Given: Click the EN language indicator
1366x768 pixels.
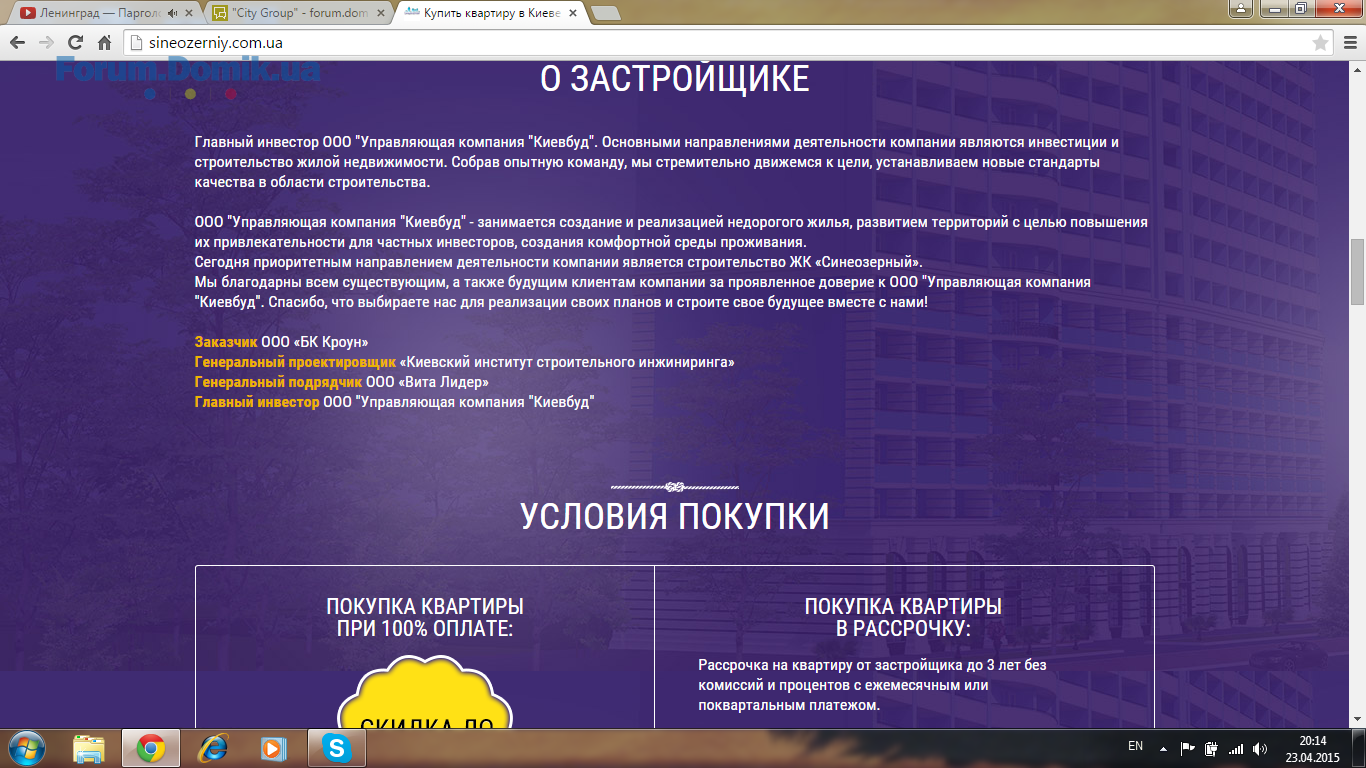Looking at the screenshot, I should [x=1135, y=746].
